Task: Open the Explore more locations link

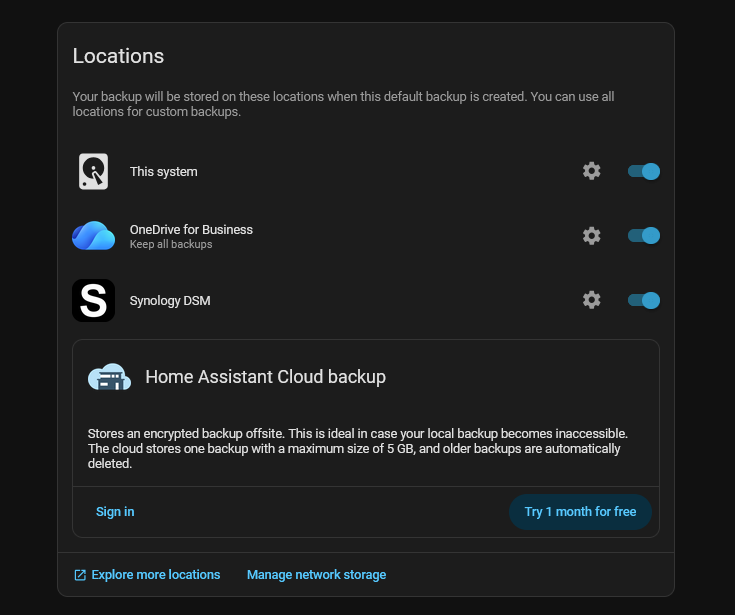Action: coord(155,575)
